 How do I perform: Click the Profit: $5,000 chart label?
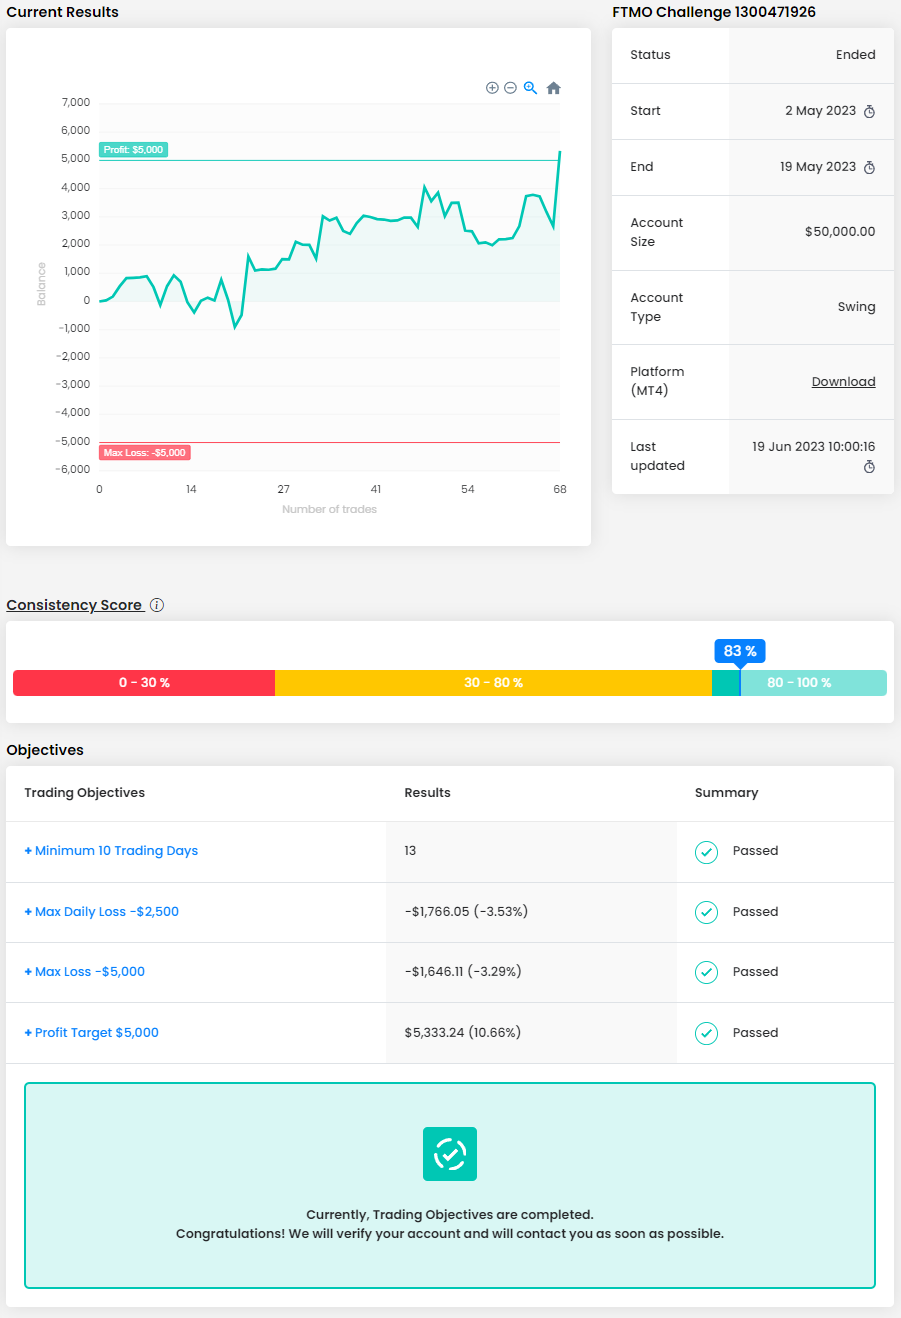[x=133, y=150]
